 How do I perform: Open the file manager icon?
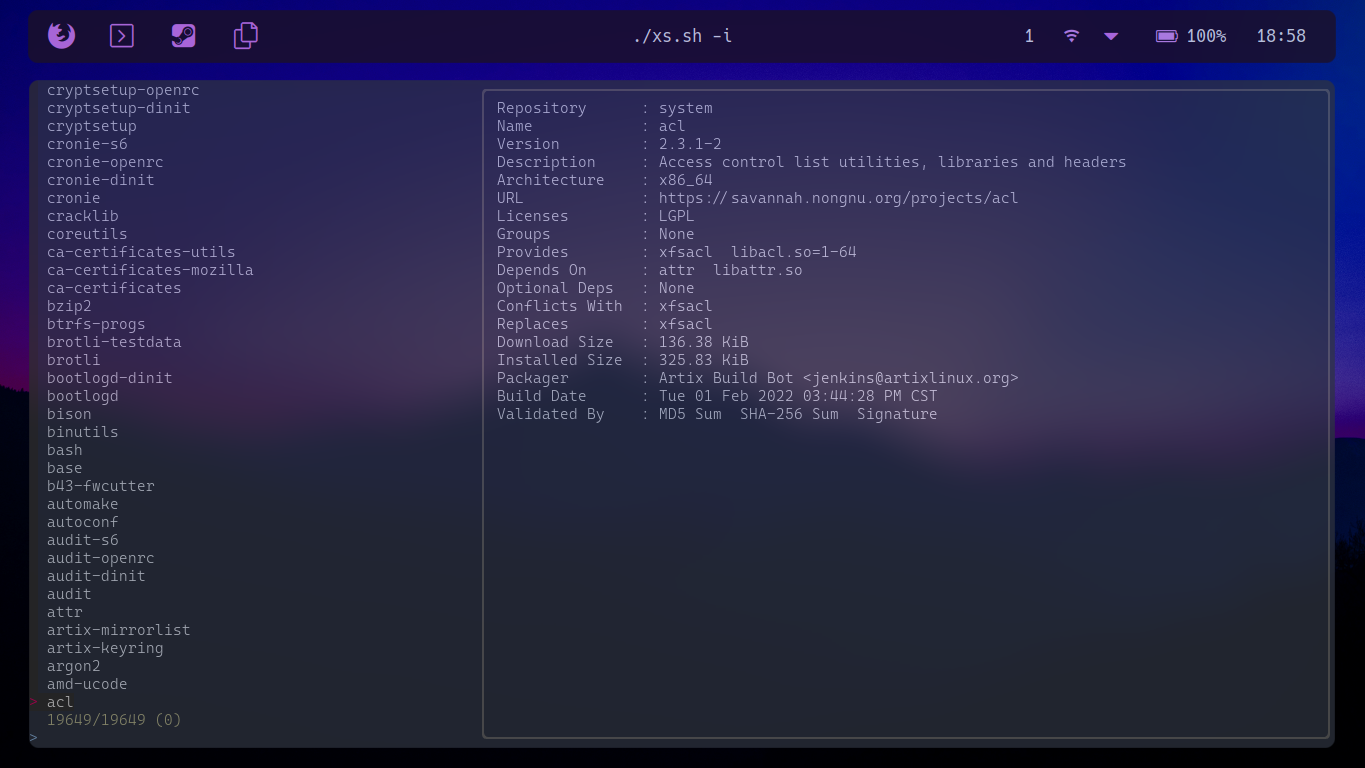click(x=244, y=35)
